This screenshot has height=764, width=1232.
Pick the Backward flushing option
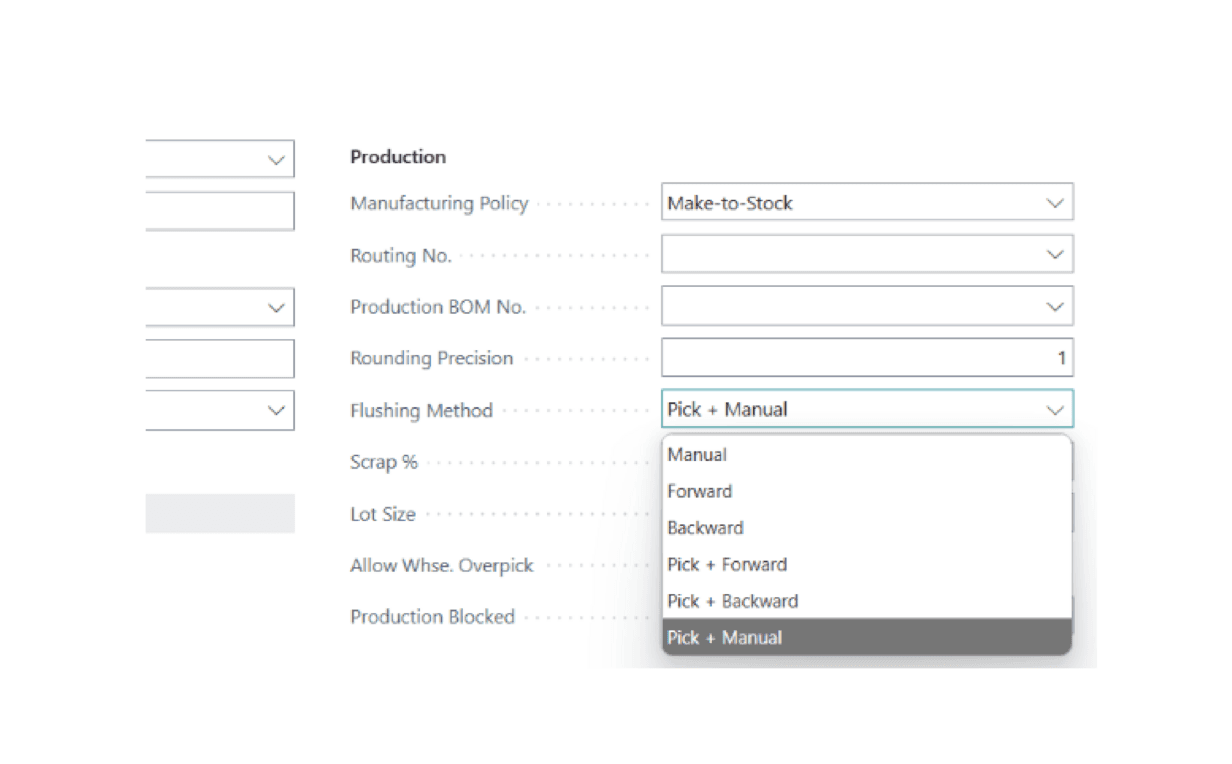click(x=705, y=528)
